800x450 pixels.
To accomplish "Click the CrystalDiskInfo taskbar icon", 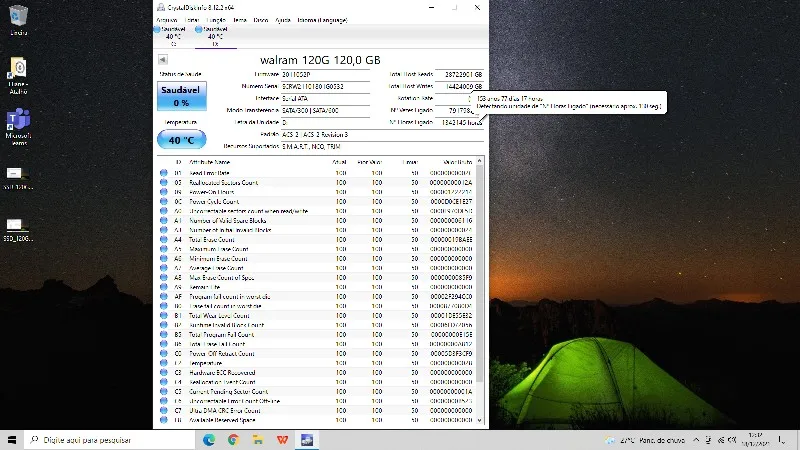I will pos(307,440).
